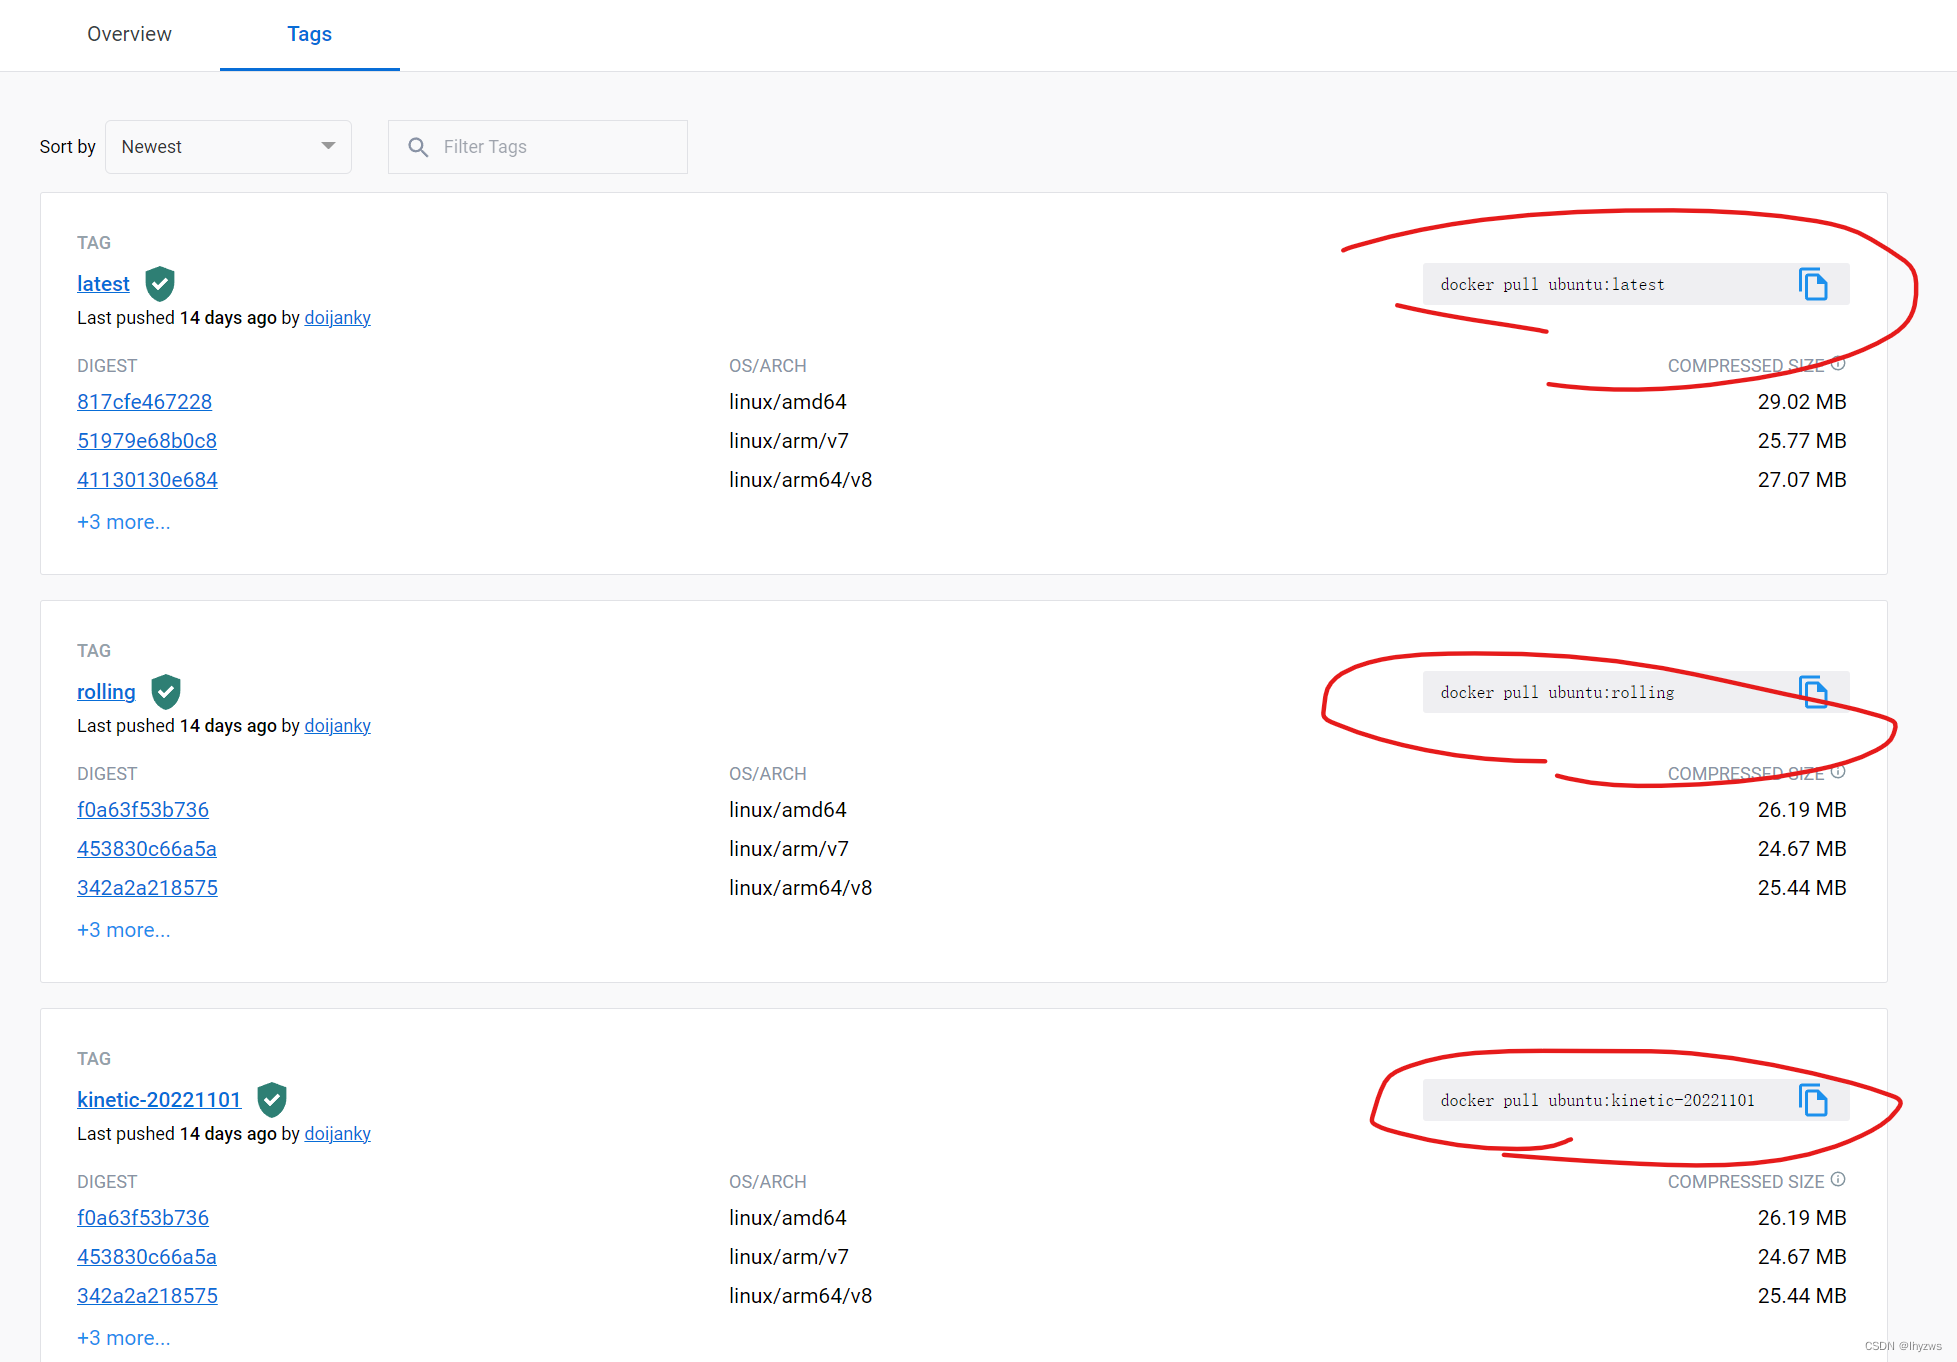The height and width of the screenshot is (1362, 1957).
Task: Click info icon by the kinetic-20221101 compressed size
Action: 1838,1180
